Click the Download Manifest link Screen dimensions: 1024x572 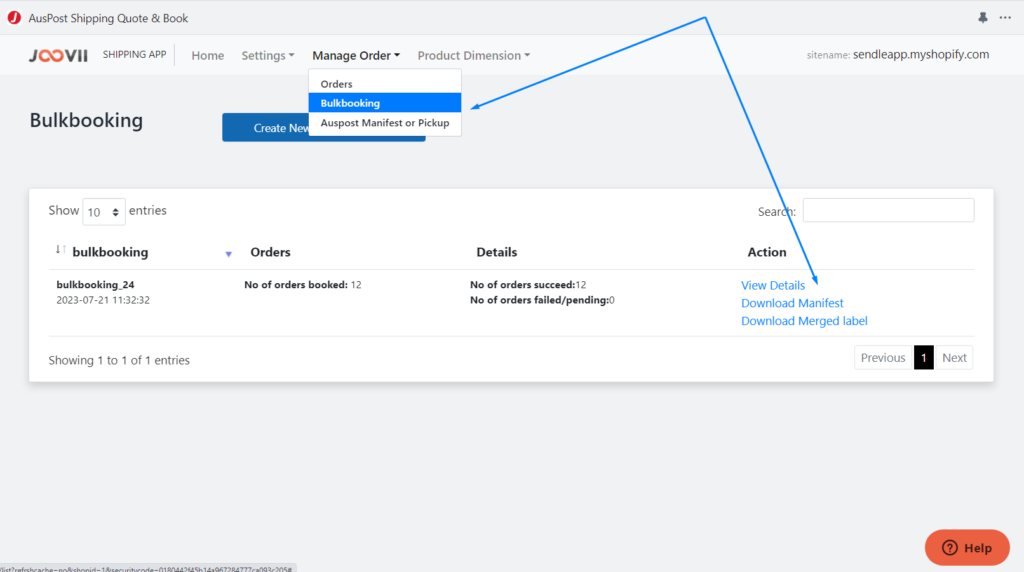tap(792, 303)
